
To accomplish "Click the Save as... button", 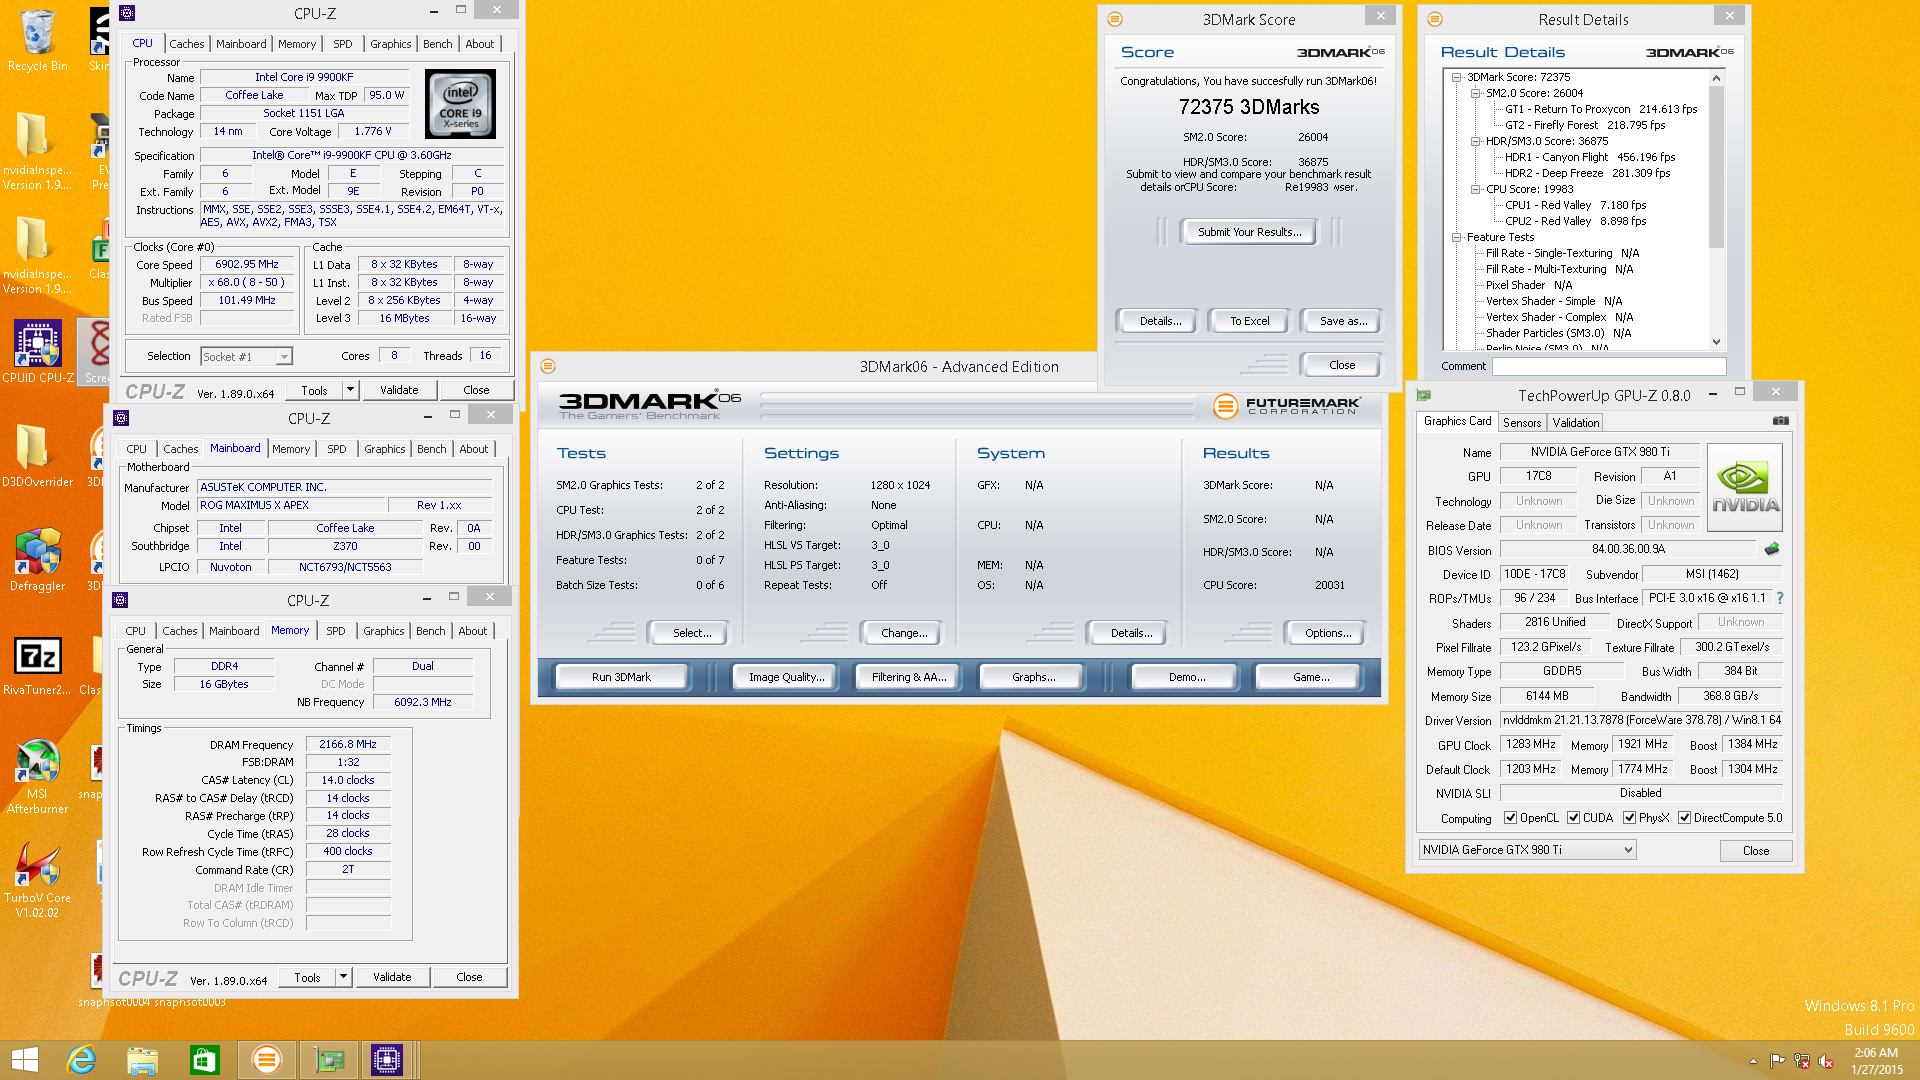I will [1343, 321].
